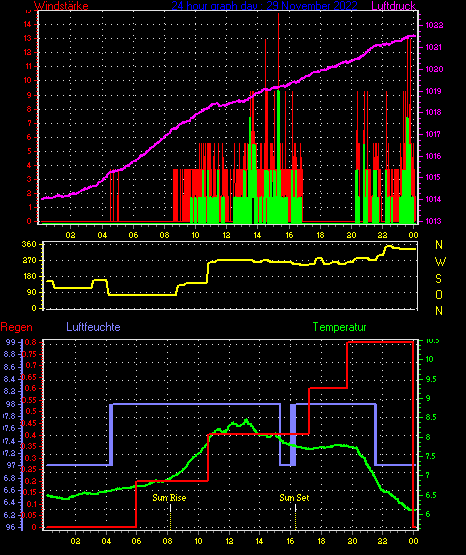
Task: Click pressure axis value 1022
Action: click(x=434, y=25)
